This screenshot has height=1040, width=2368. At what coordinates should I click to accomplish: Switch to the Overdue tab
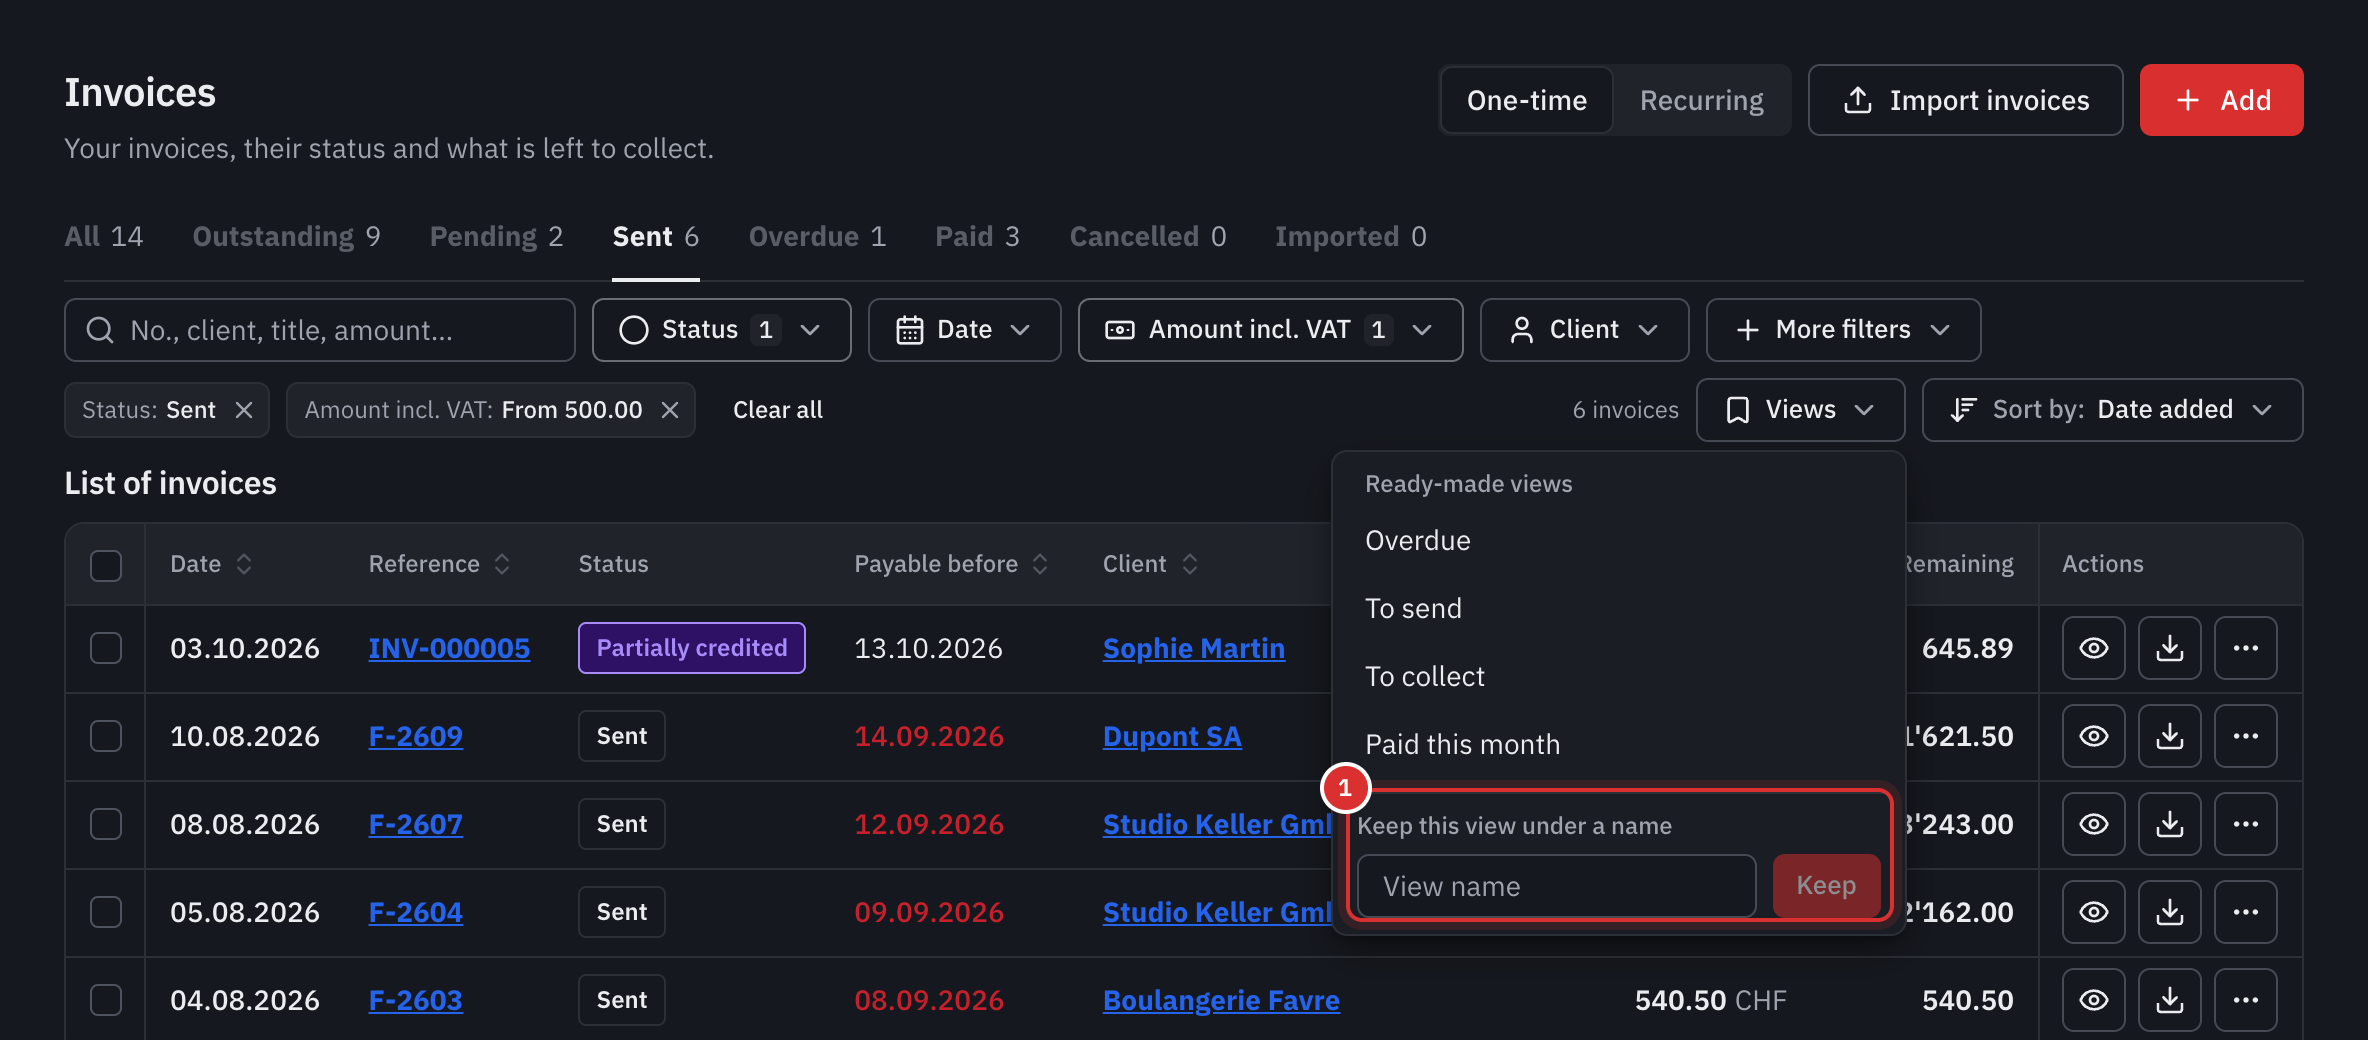(x=817, y=237)
